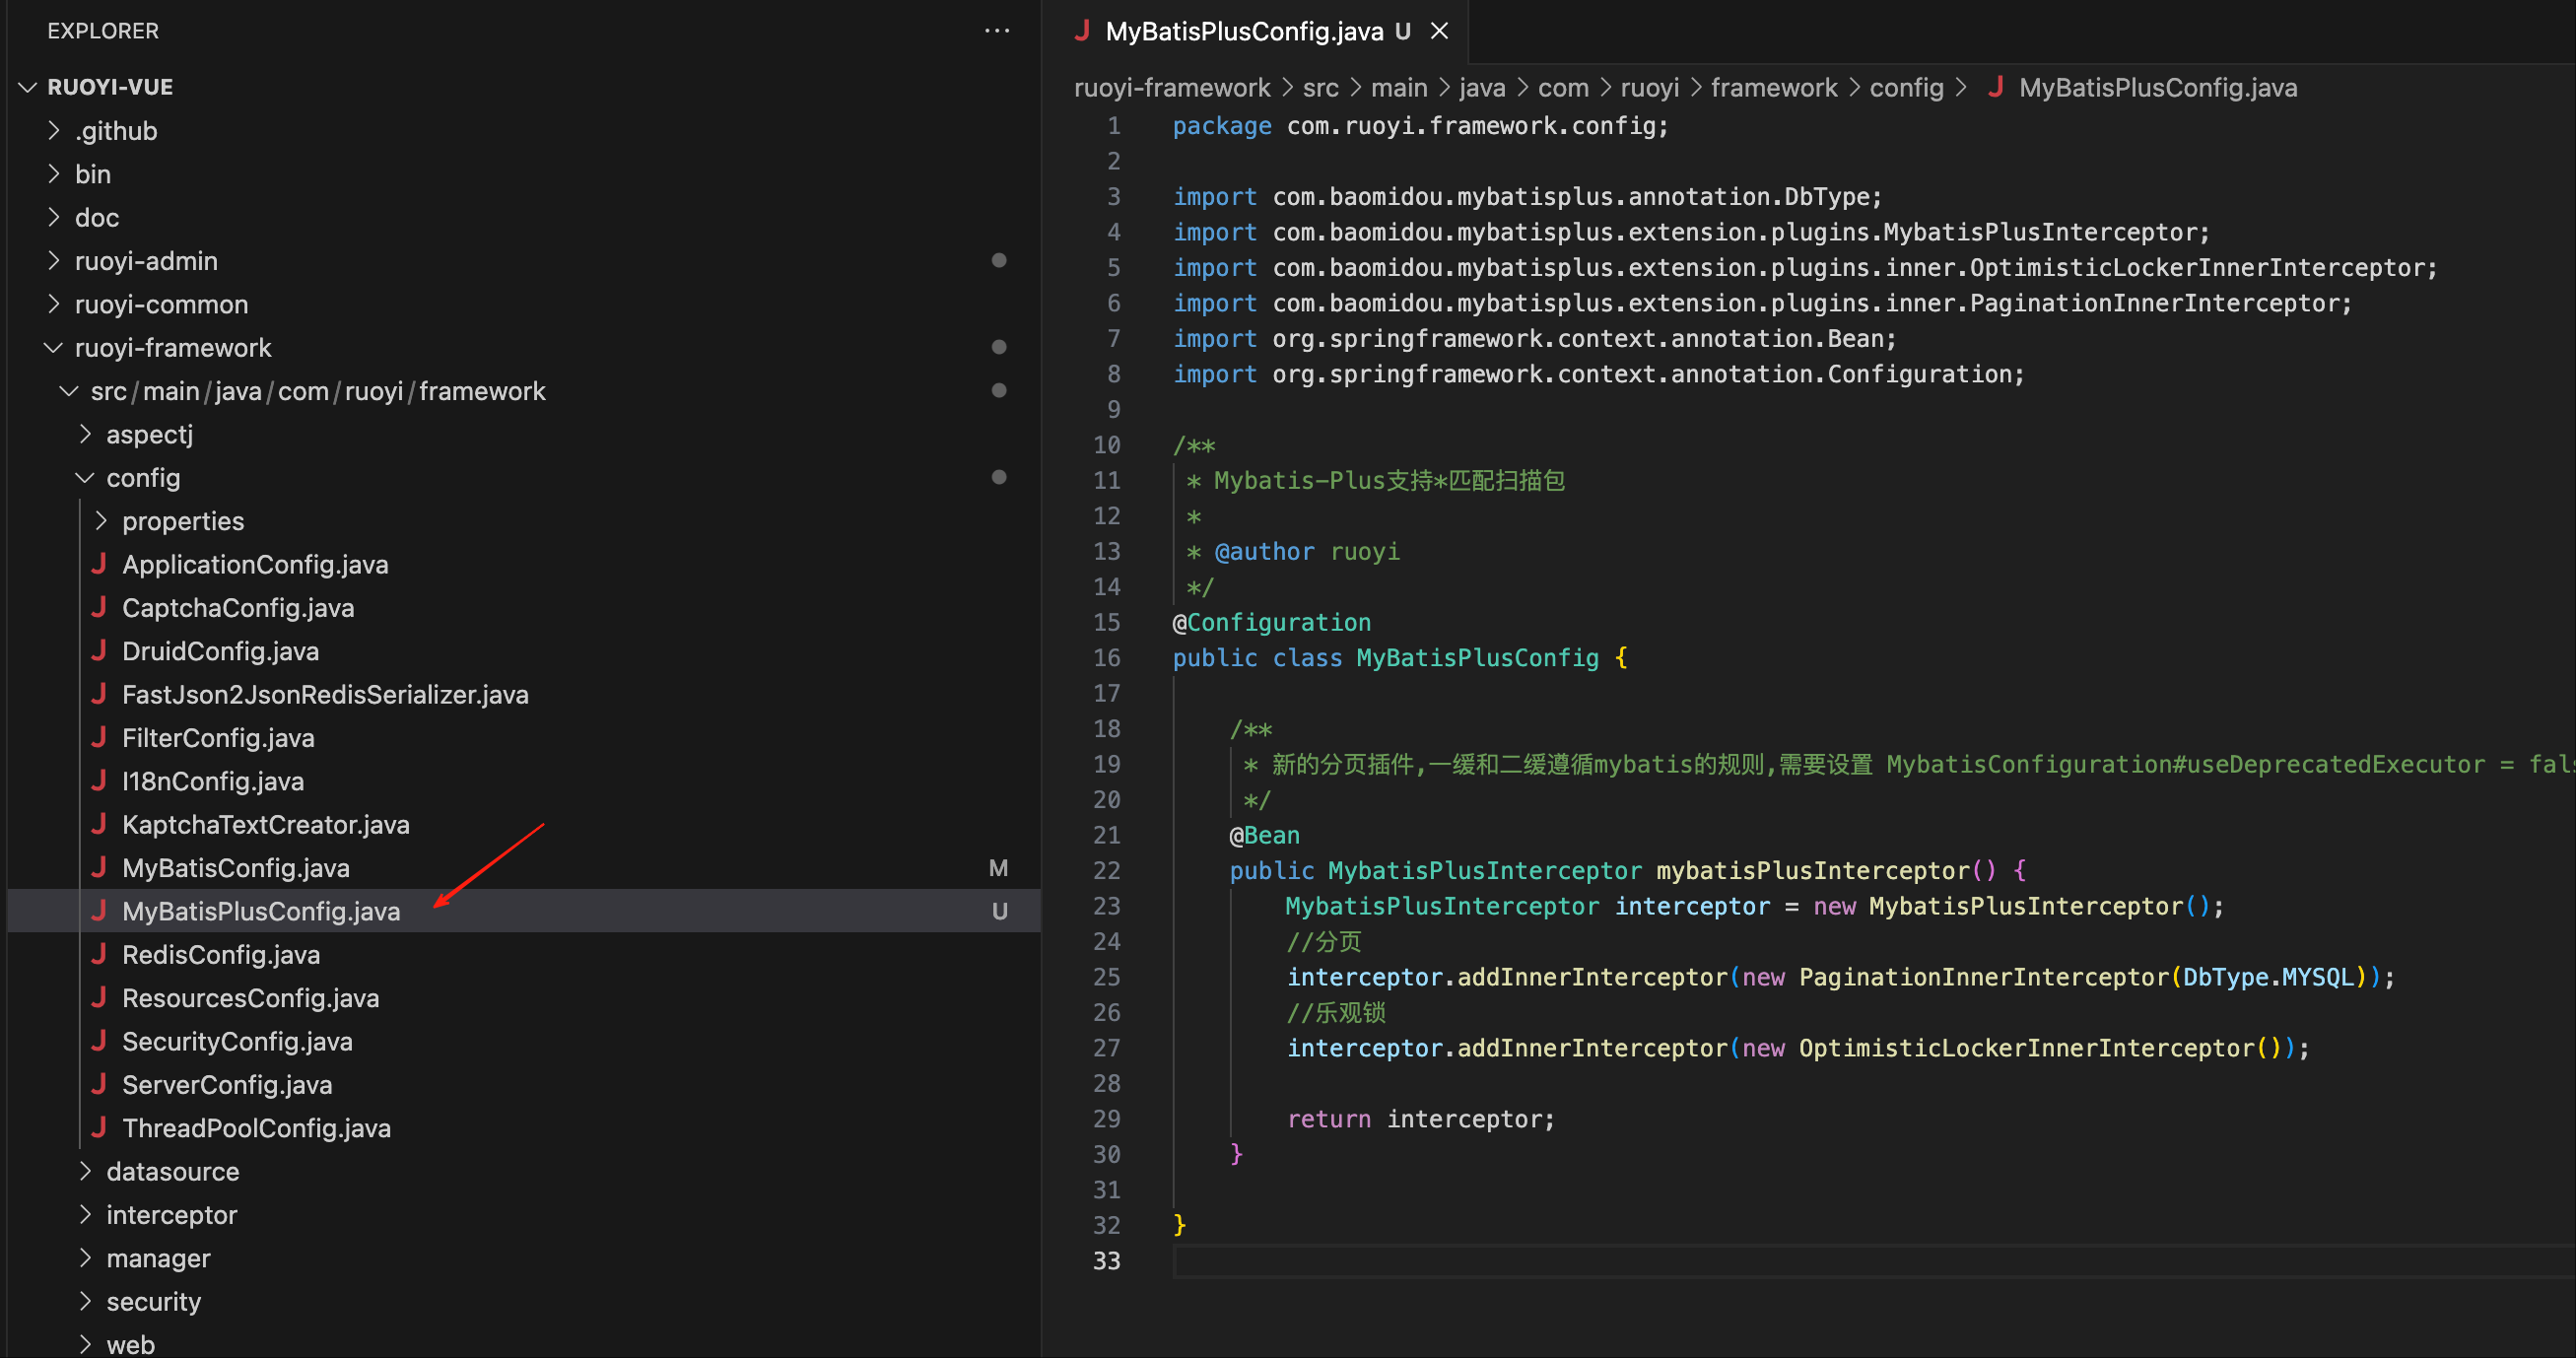Collapse the ruoyi-framework folder
This screenshot has height=1358, width=2576.
tap(55, 348)
